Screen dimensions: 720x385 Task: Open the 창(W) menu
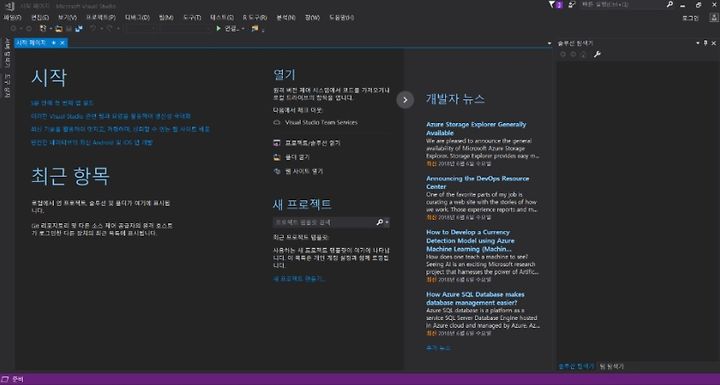[x=312, y=17]
